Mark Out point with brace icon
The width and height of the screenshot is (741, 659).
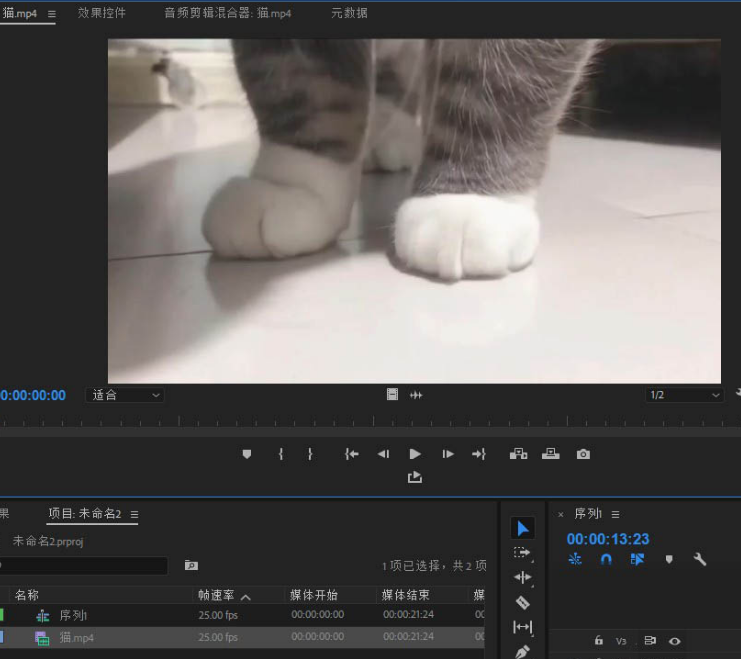[x=310, y=454]
